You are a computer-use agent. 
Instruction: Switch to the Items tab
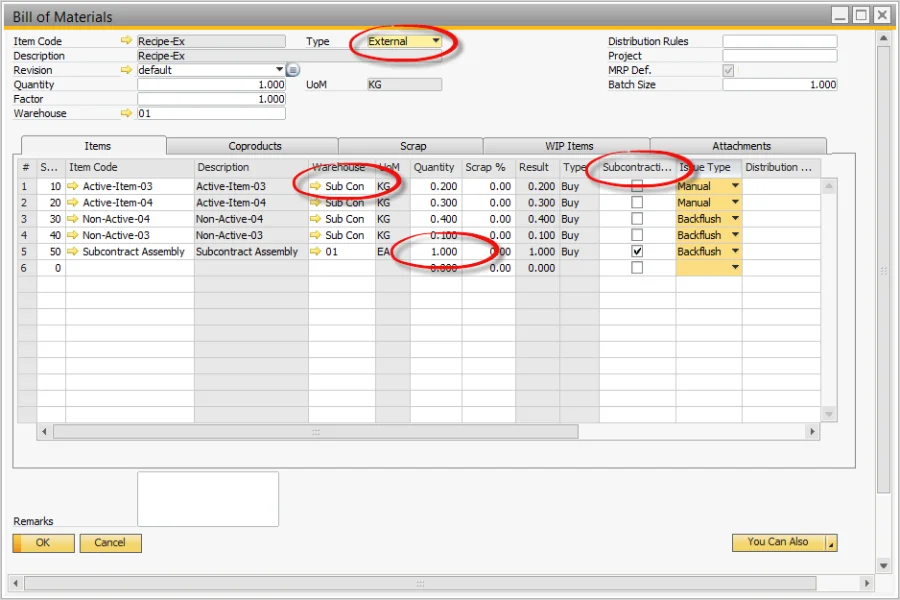94,146
